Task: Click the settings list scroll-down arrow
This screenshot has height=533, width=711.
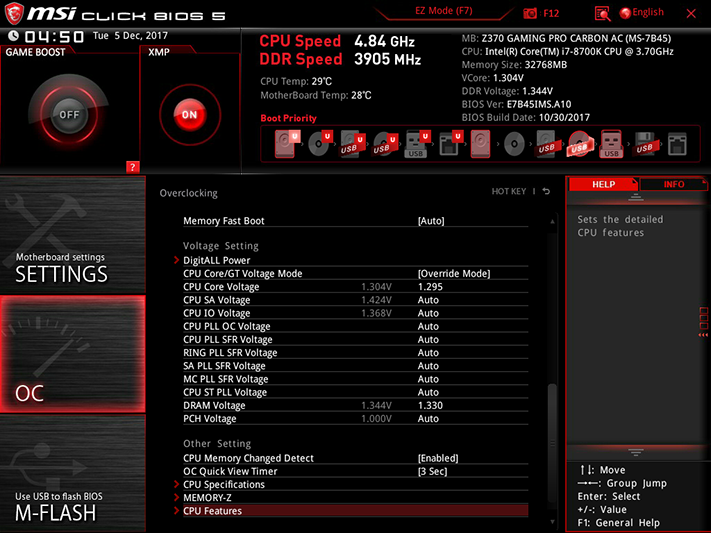Action: coord(552,522)
